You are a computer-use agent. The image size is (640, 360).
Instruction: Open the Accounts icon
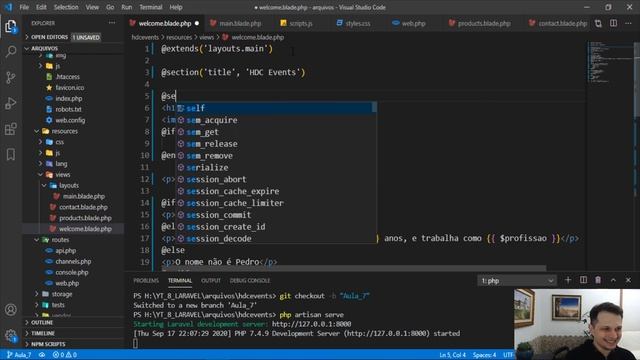click(x=11, y=310)
